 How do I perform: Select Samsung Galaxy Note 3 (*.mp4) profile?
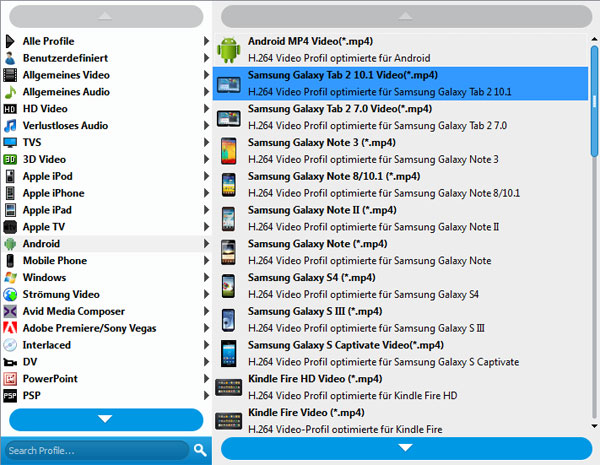(400, 151)
